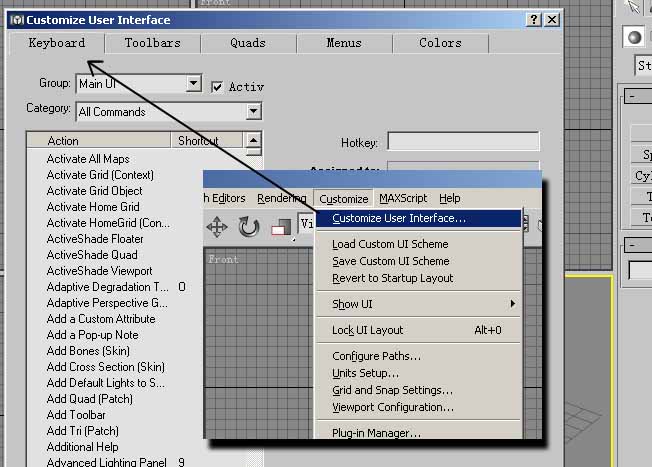
Task: Select Add Toolbar action
Action: click(76, 415)
